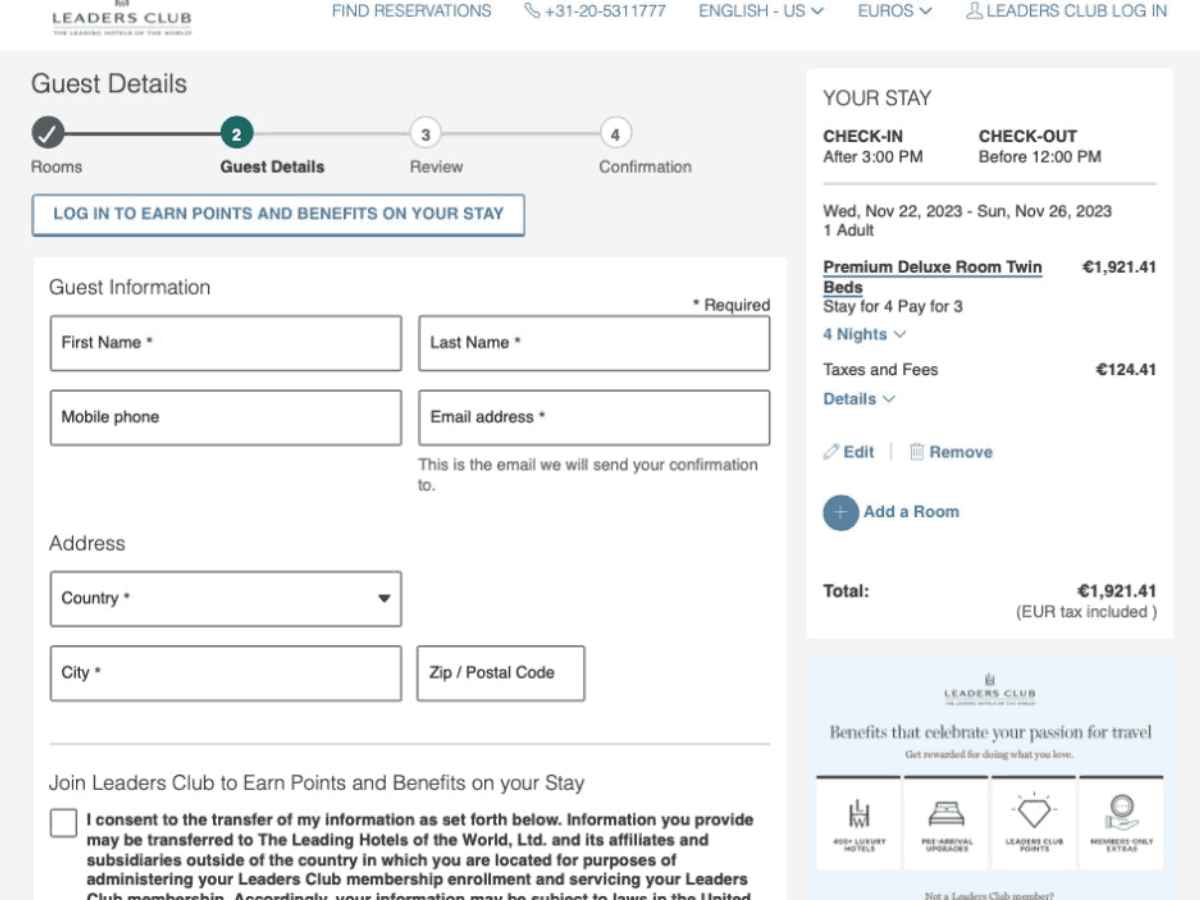The width and height of the screenshot is (1200, 900).
Task: Expand the 4 Nights breakdown
Action: [x=864, y=334]
